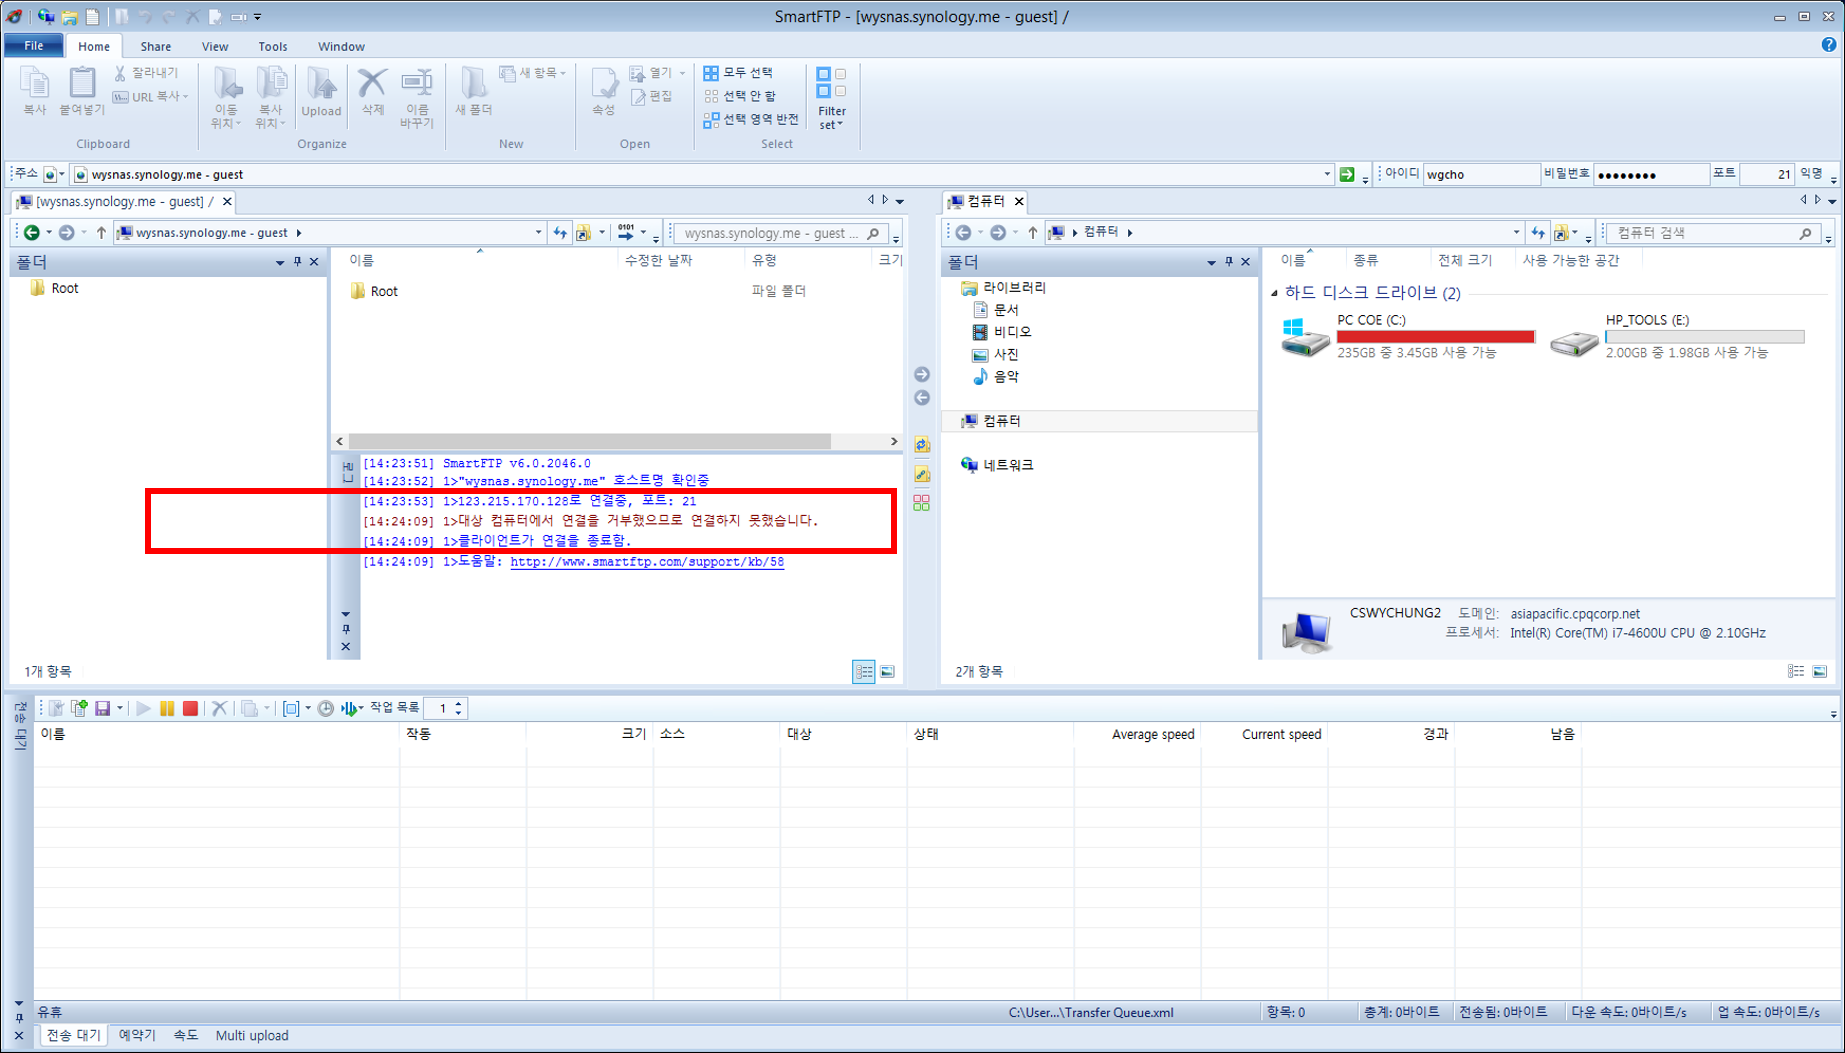Click 모두 선택 (select all)
Viewport: 1845px width, 1053px height.
(738, 73)
